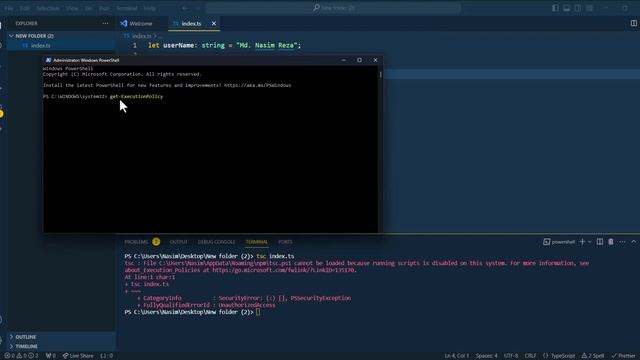Open the File menu

point(9,8)
